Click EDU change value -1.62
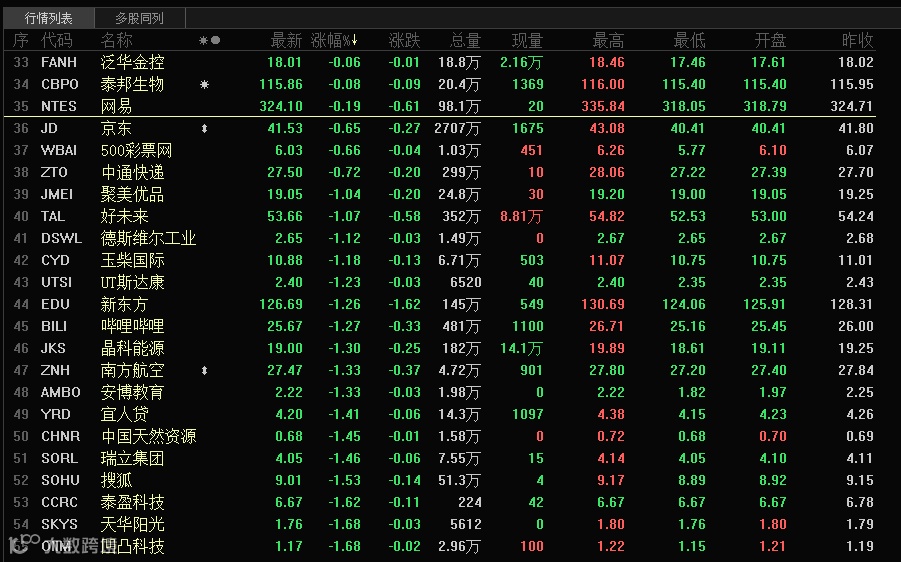This screenshot has height=562, width=901. (x=405, y=304)
